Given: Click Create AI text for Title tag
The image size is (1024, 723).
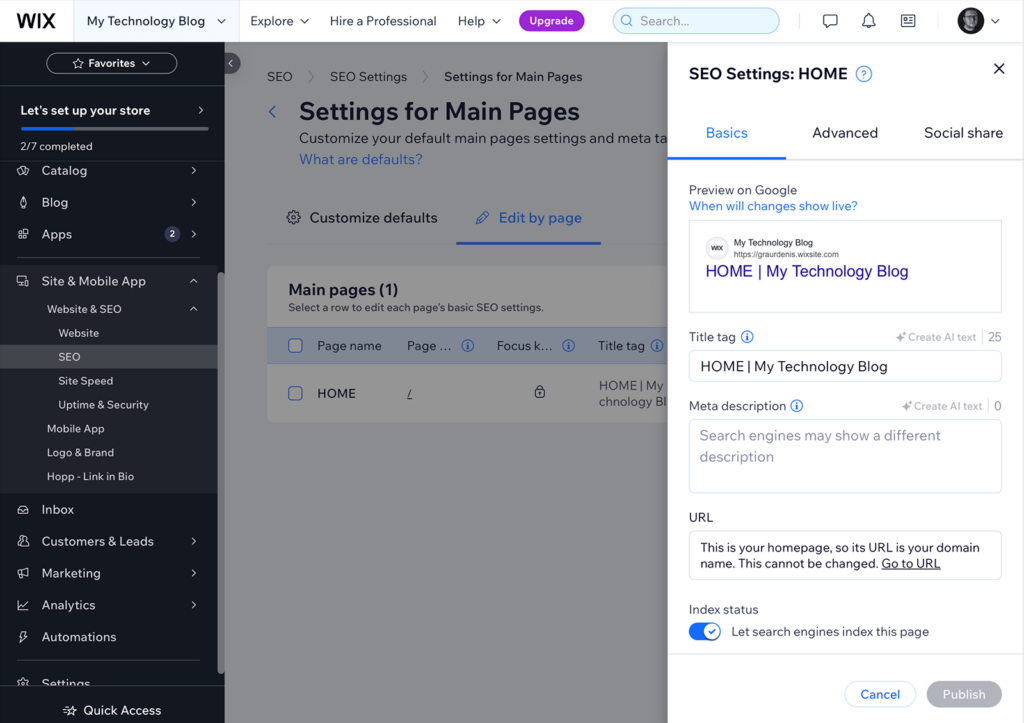Looking at the screenshot, I should tap(936, 337).
